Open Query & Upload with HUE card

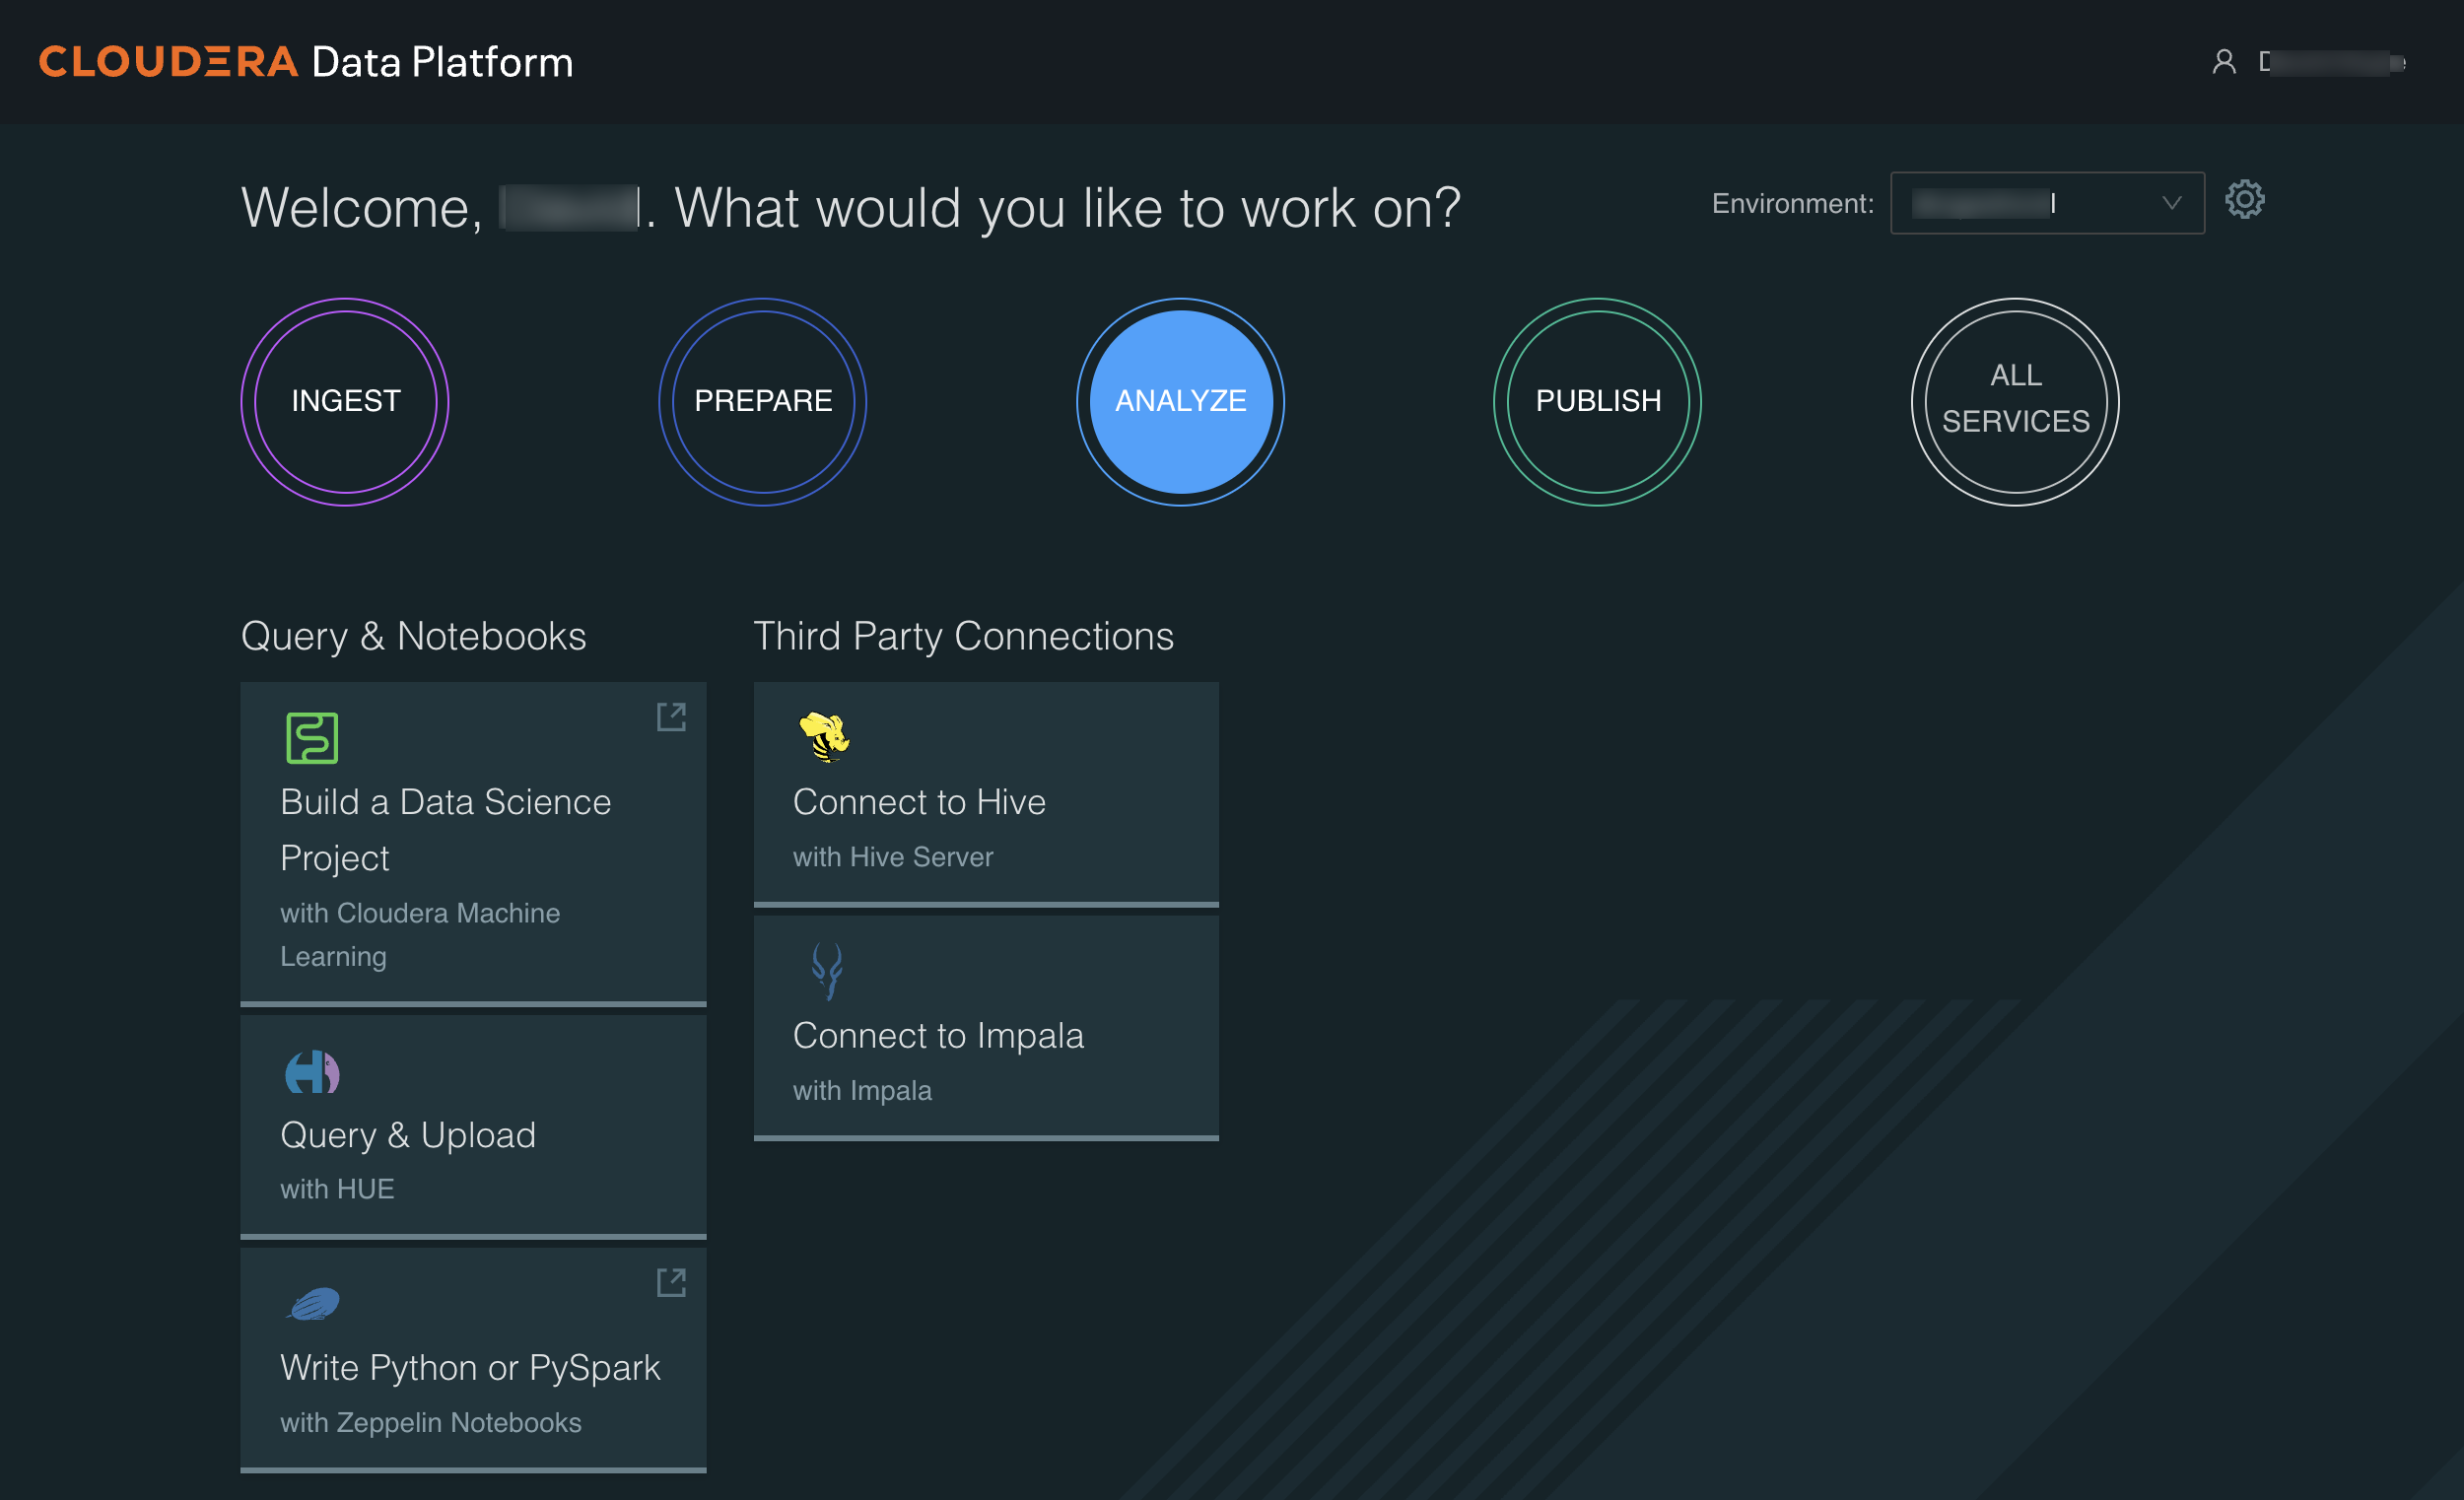(473, 1127)
